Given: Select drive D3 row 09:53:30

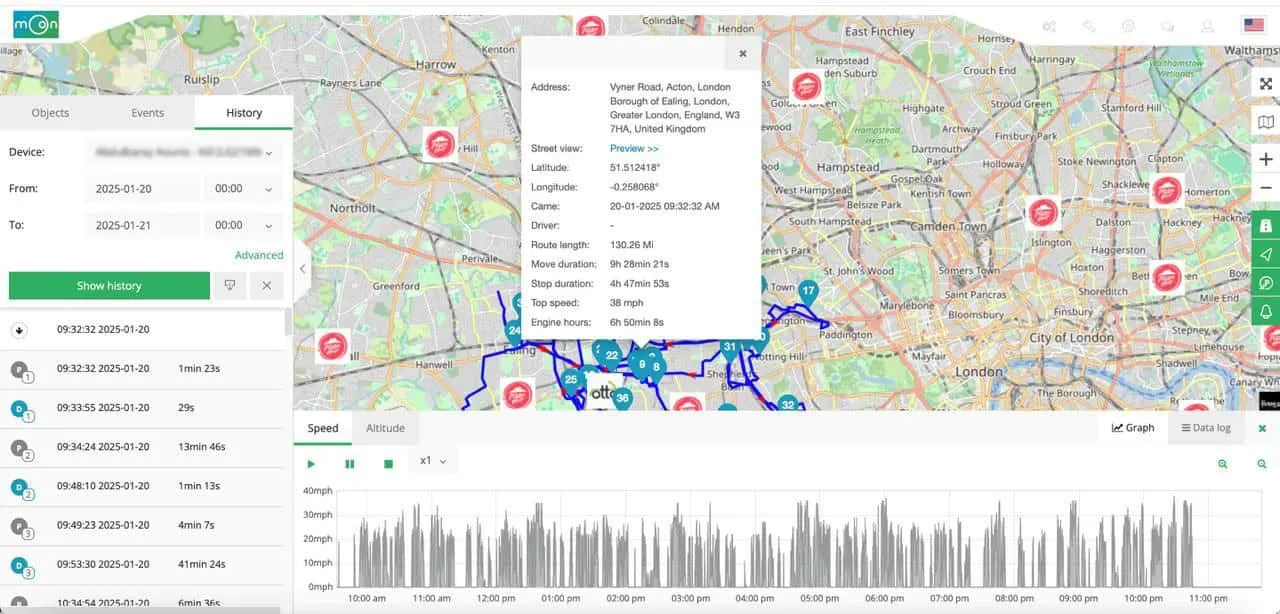Looking at the screenshot, I should click(143, 564).
